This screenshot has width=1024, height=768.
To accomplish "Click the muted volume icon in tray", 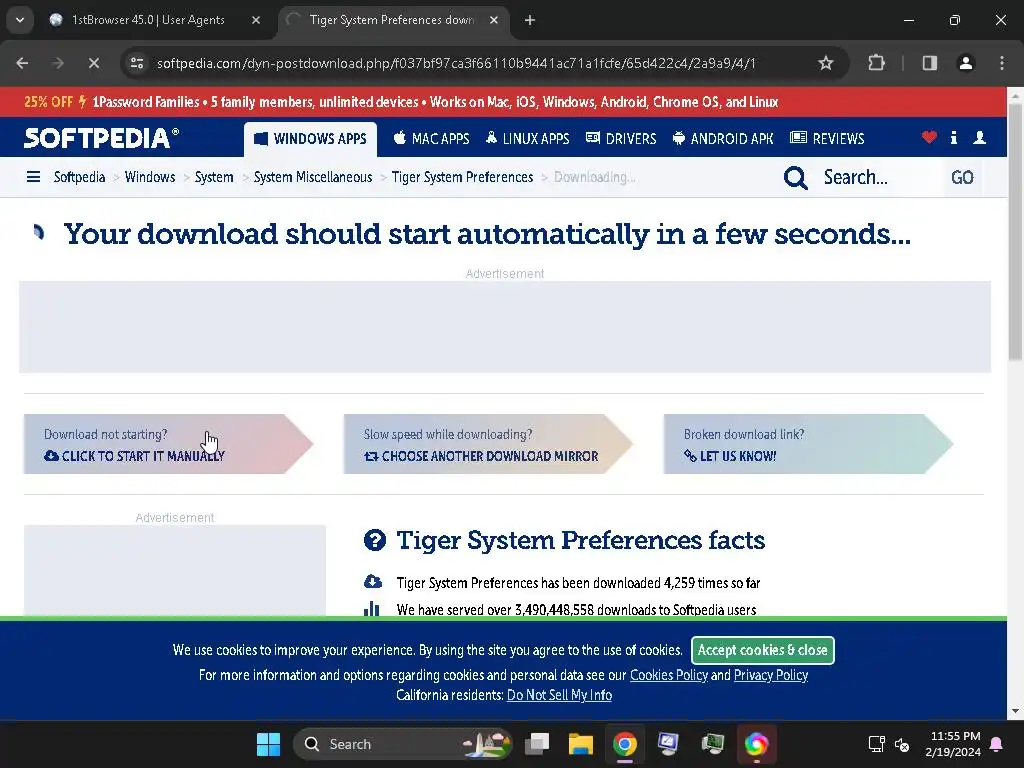I will coord(903,744).
